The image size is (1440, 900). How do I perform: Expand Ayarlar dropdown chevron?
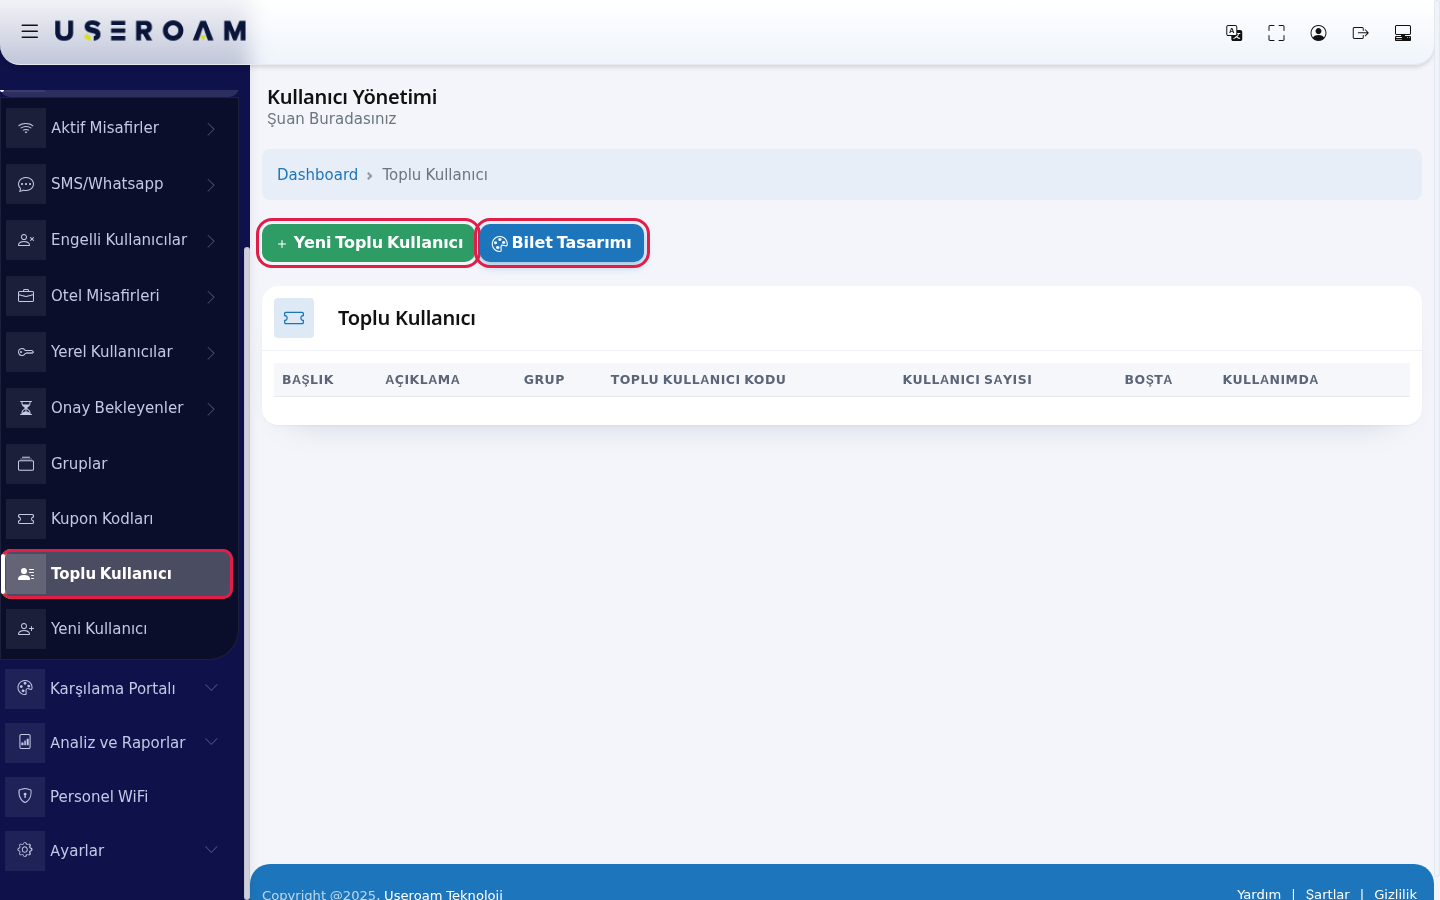coord(211,850)
